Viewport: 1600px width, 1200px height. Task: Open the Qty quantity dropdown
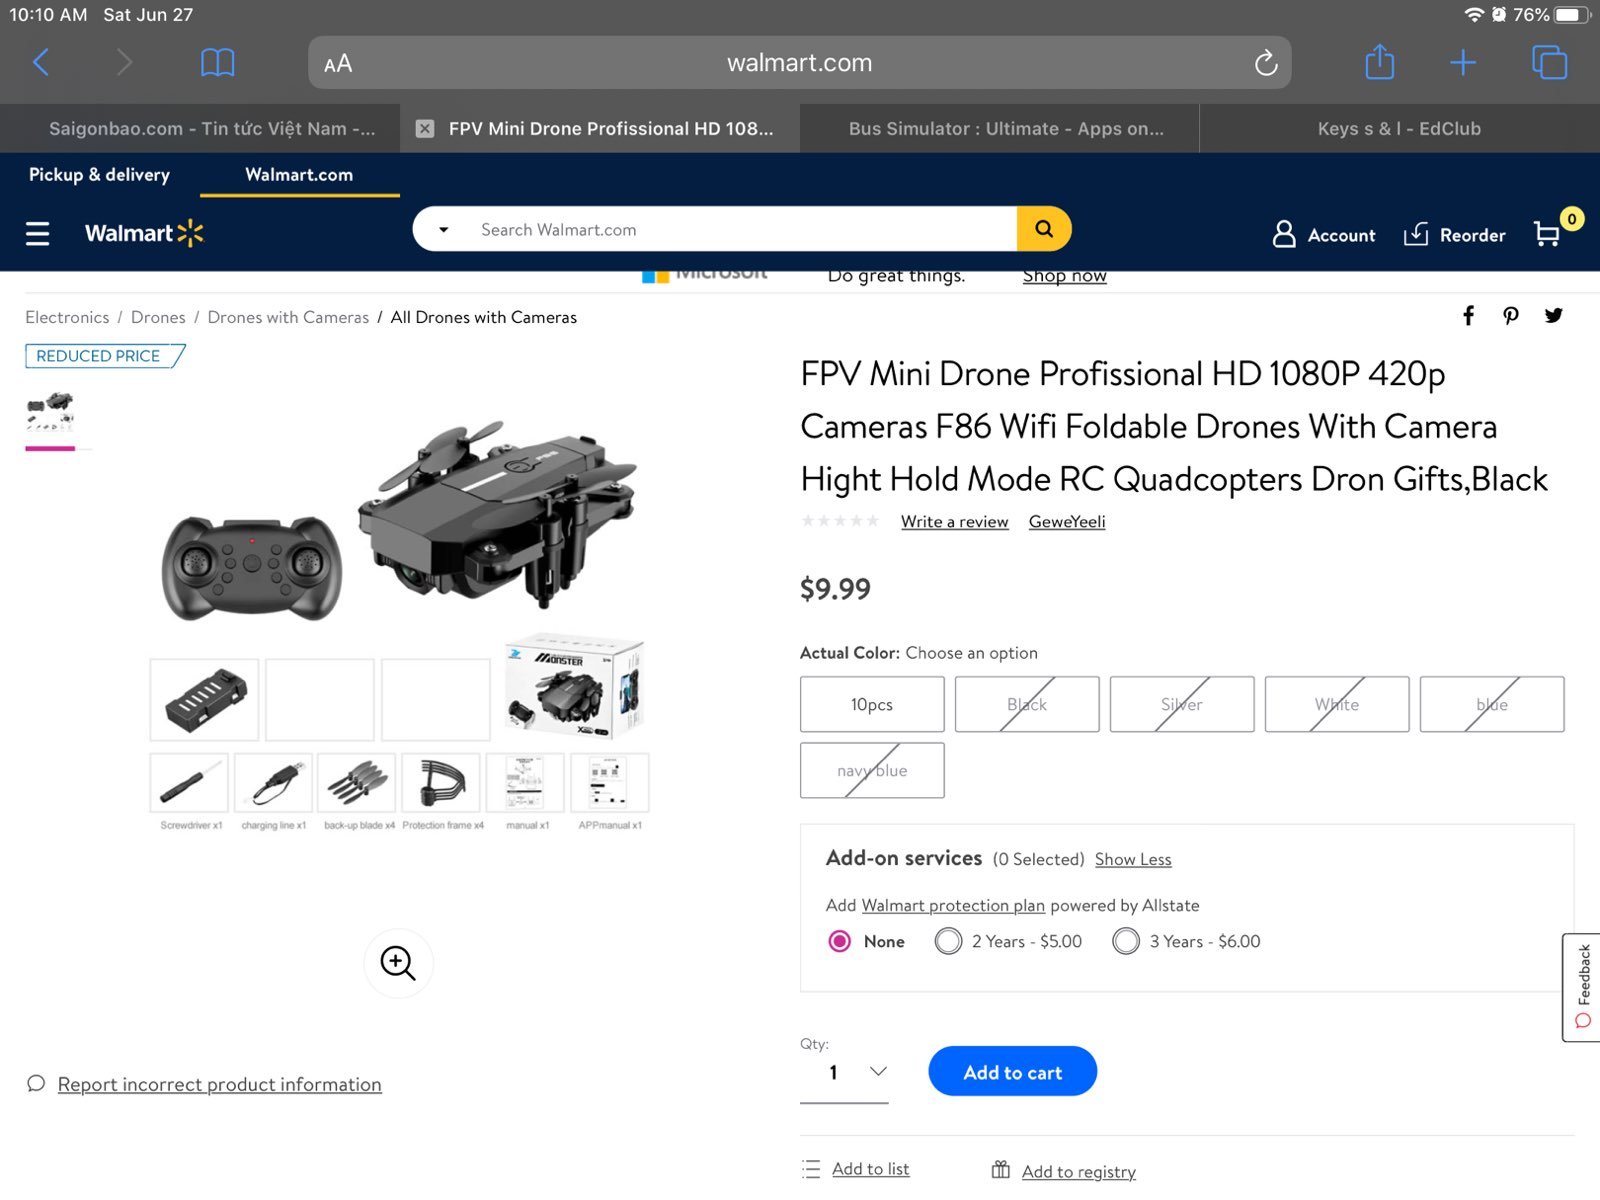844,1073
